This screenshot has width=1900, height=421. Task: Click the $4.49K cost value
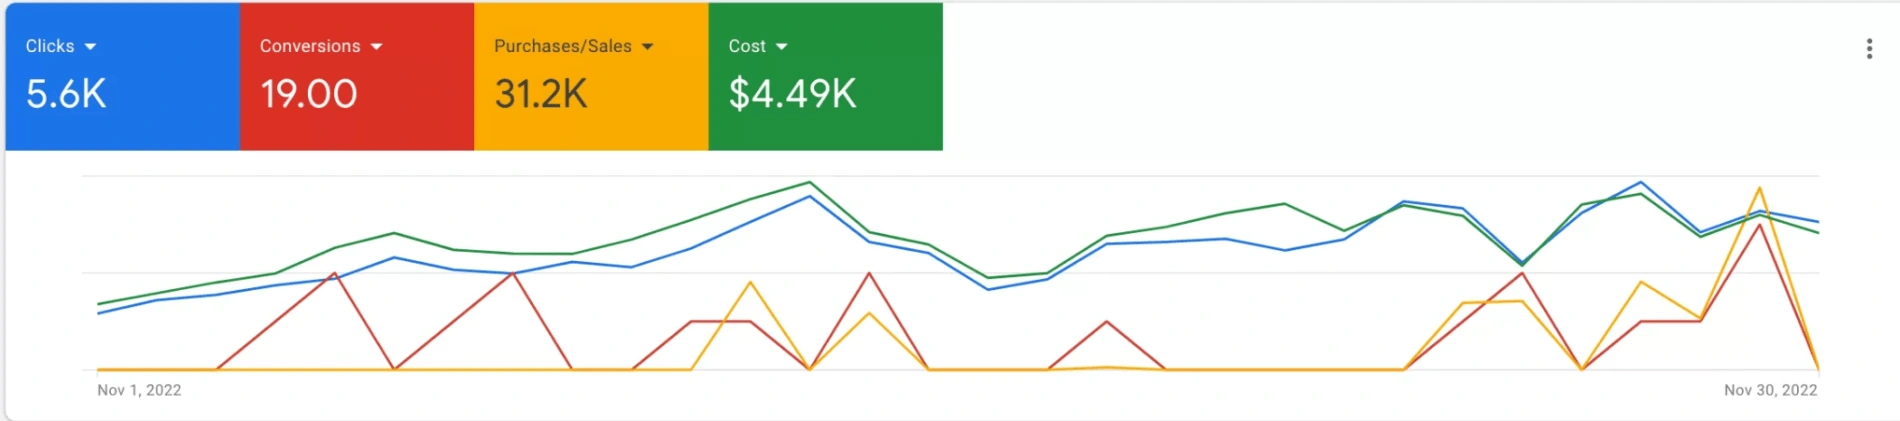(793, 94)
